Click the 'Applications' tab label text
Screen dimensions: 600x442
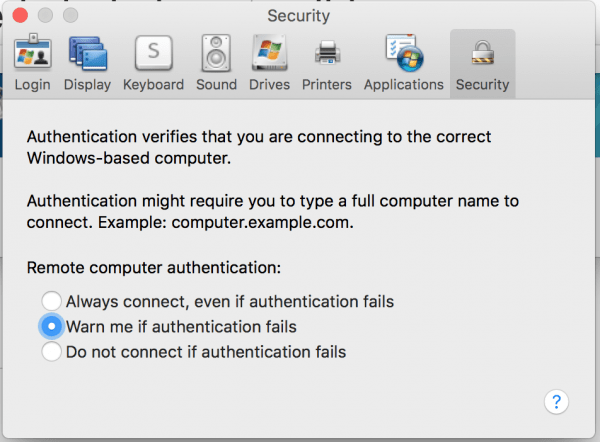[404, 85]
